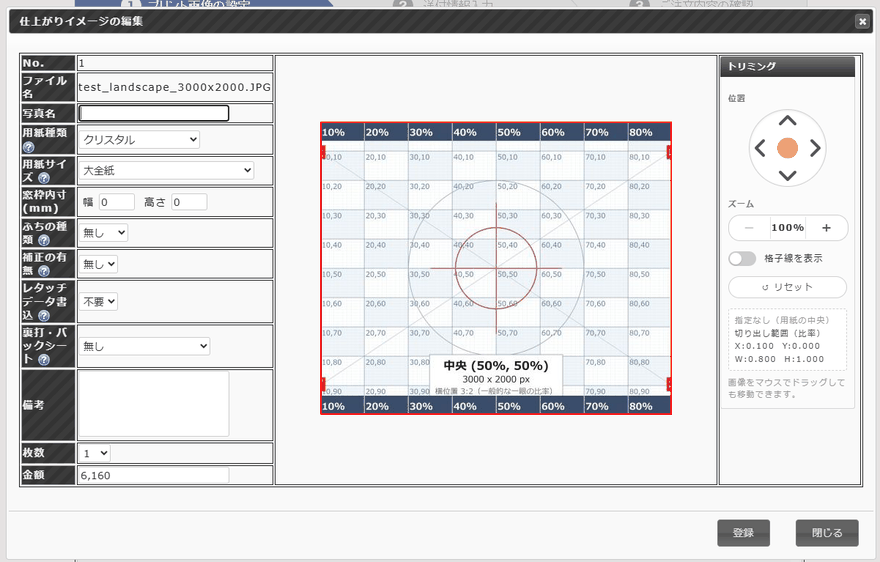
Task: Open the 用紙サイズ dropdown showing 大全紙
Action: coord(166,171)
